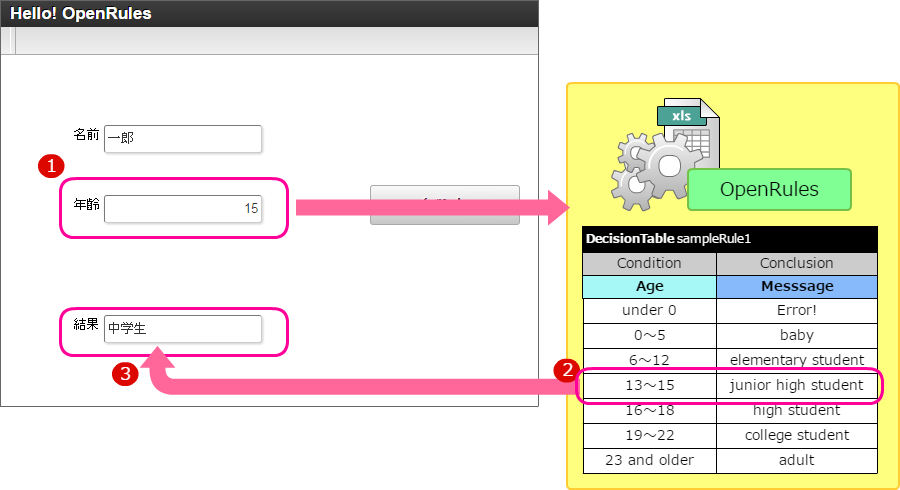Click the gray button behind the arrow
The width and height of the screenshot is (900, 490).
click(x=445, y=205)
